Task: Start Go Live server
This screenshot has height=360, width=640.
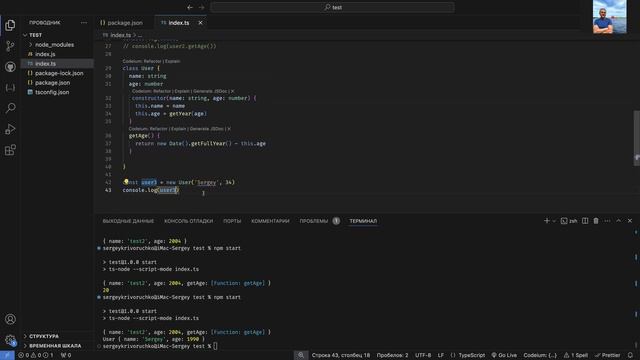Action: pyautogui.click(x=504, y=355)
